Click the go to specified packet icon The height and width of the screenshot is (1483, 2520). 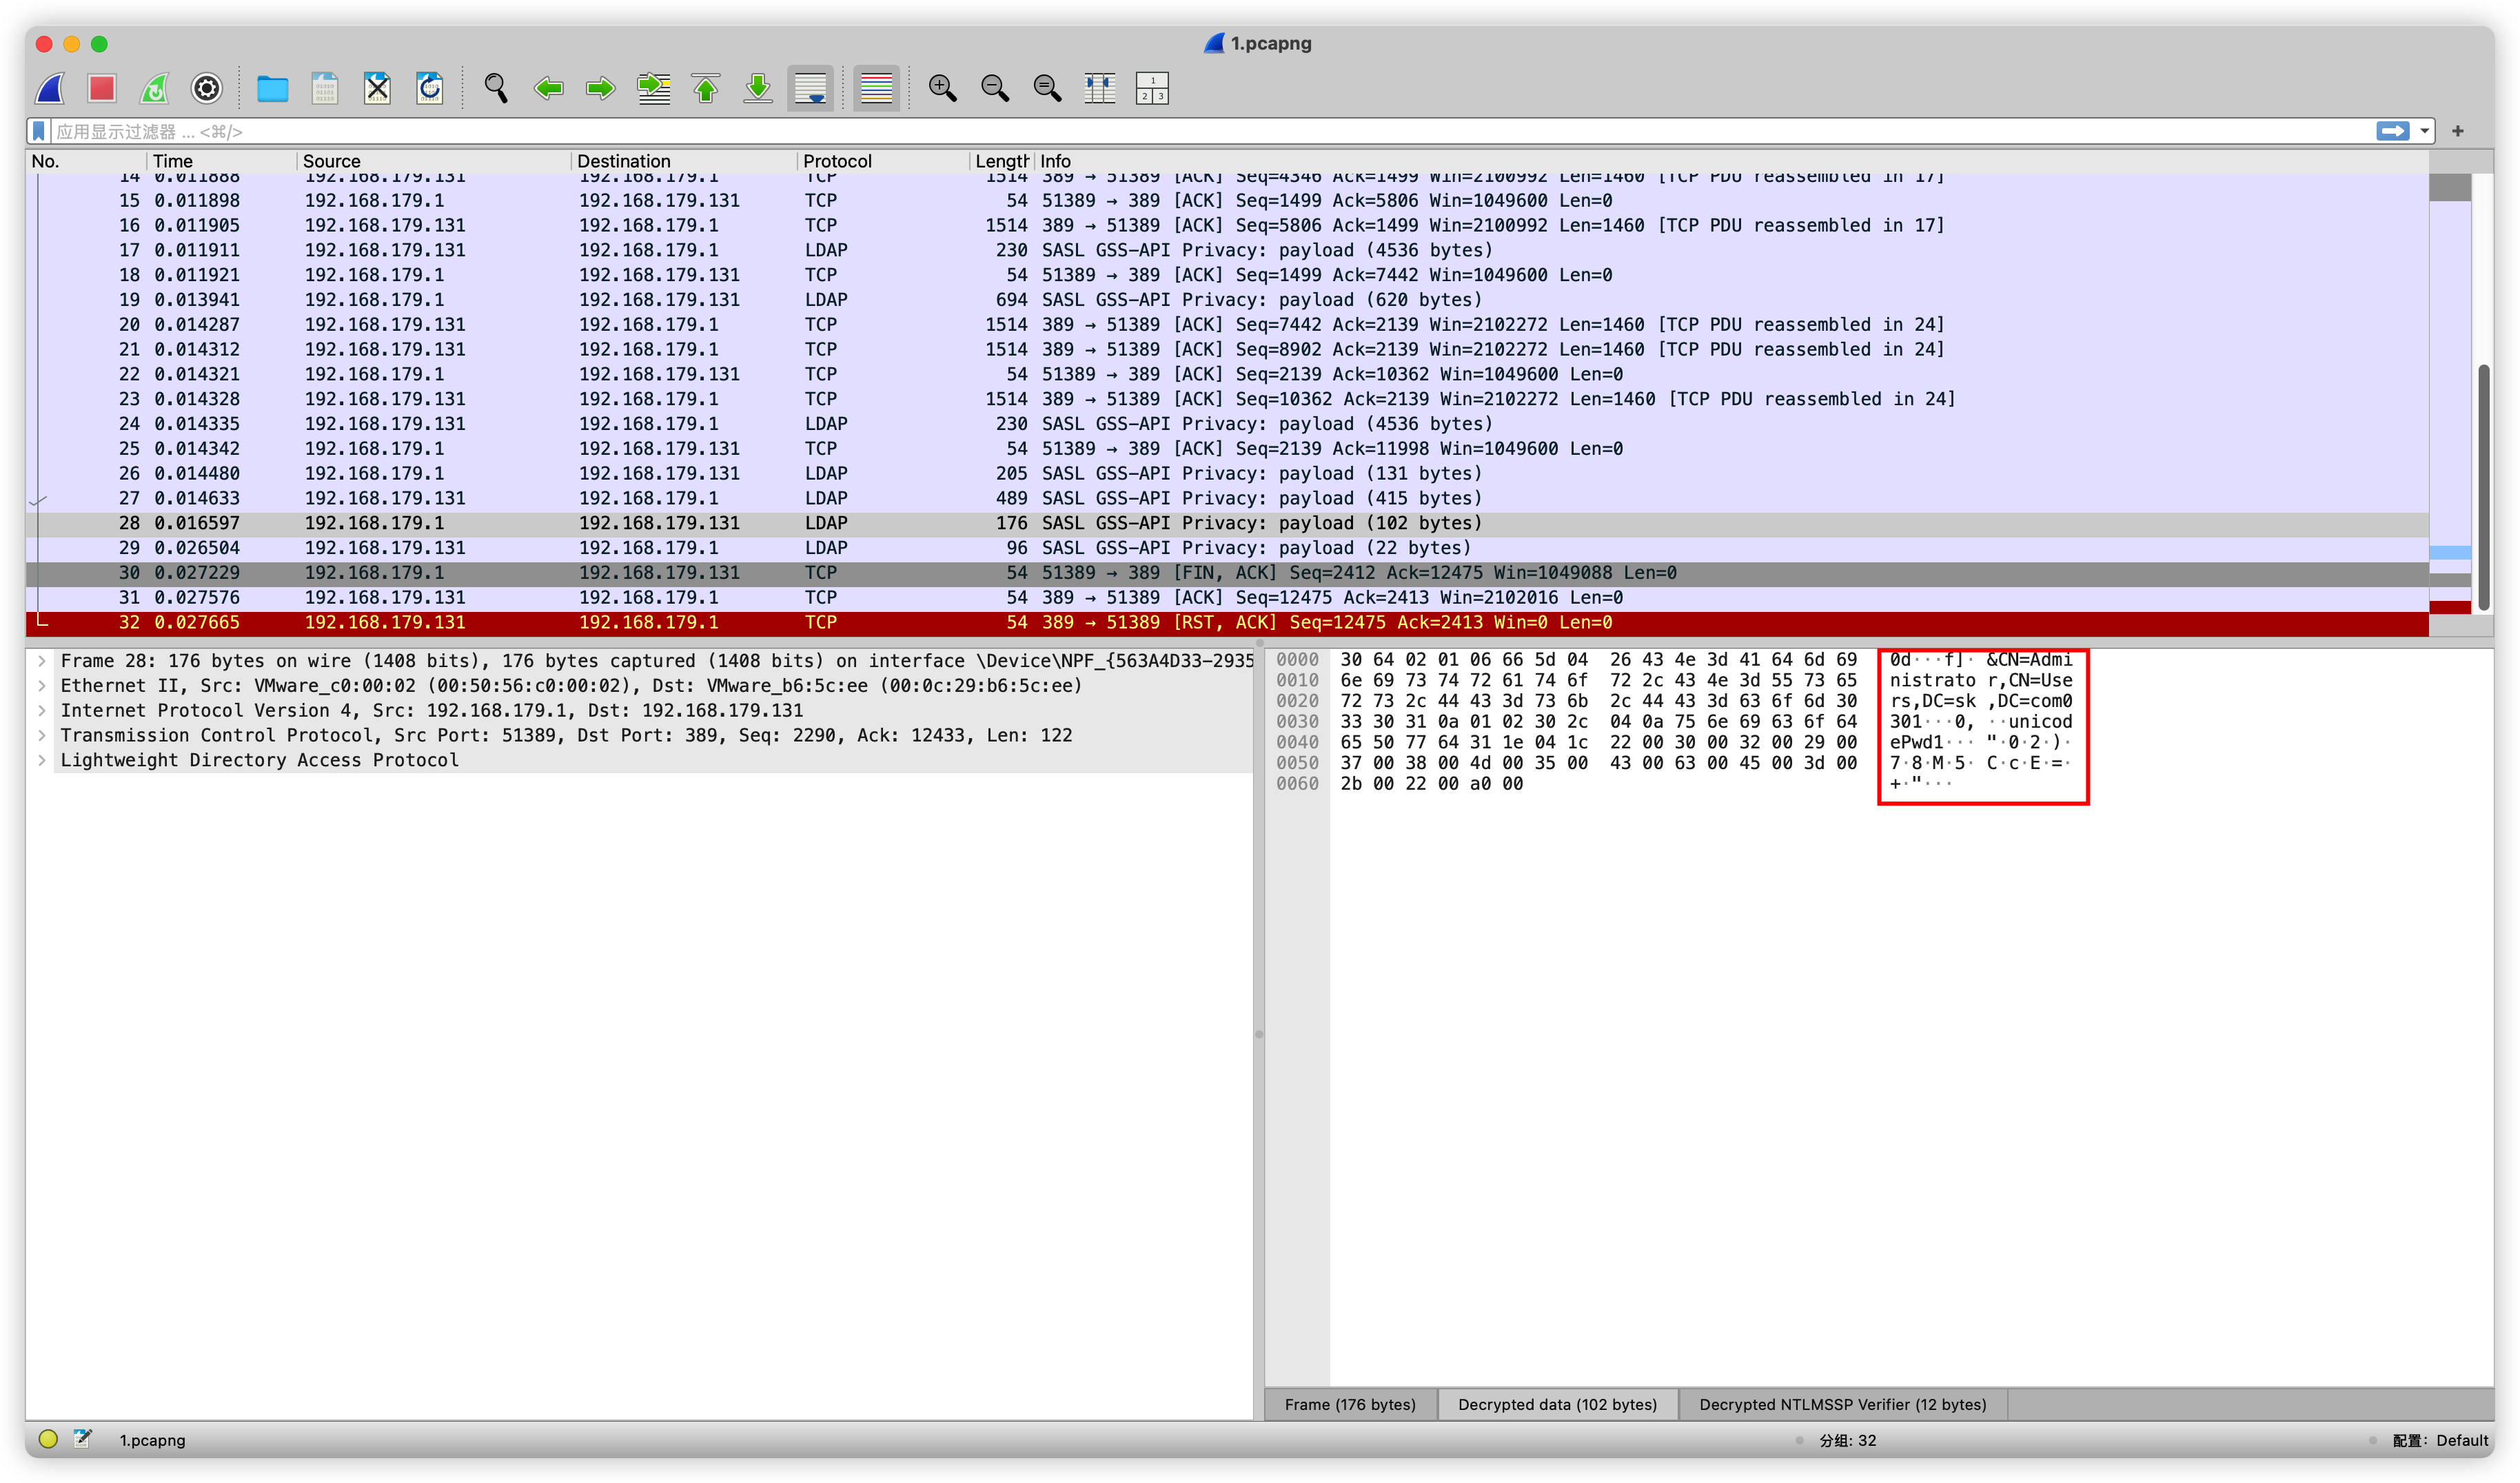[653, 89]
